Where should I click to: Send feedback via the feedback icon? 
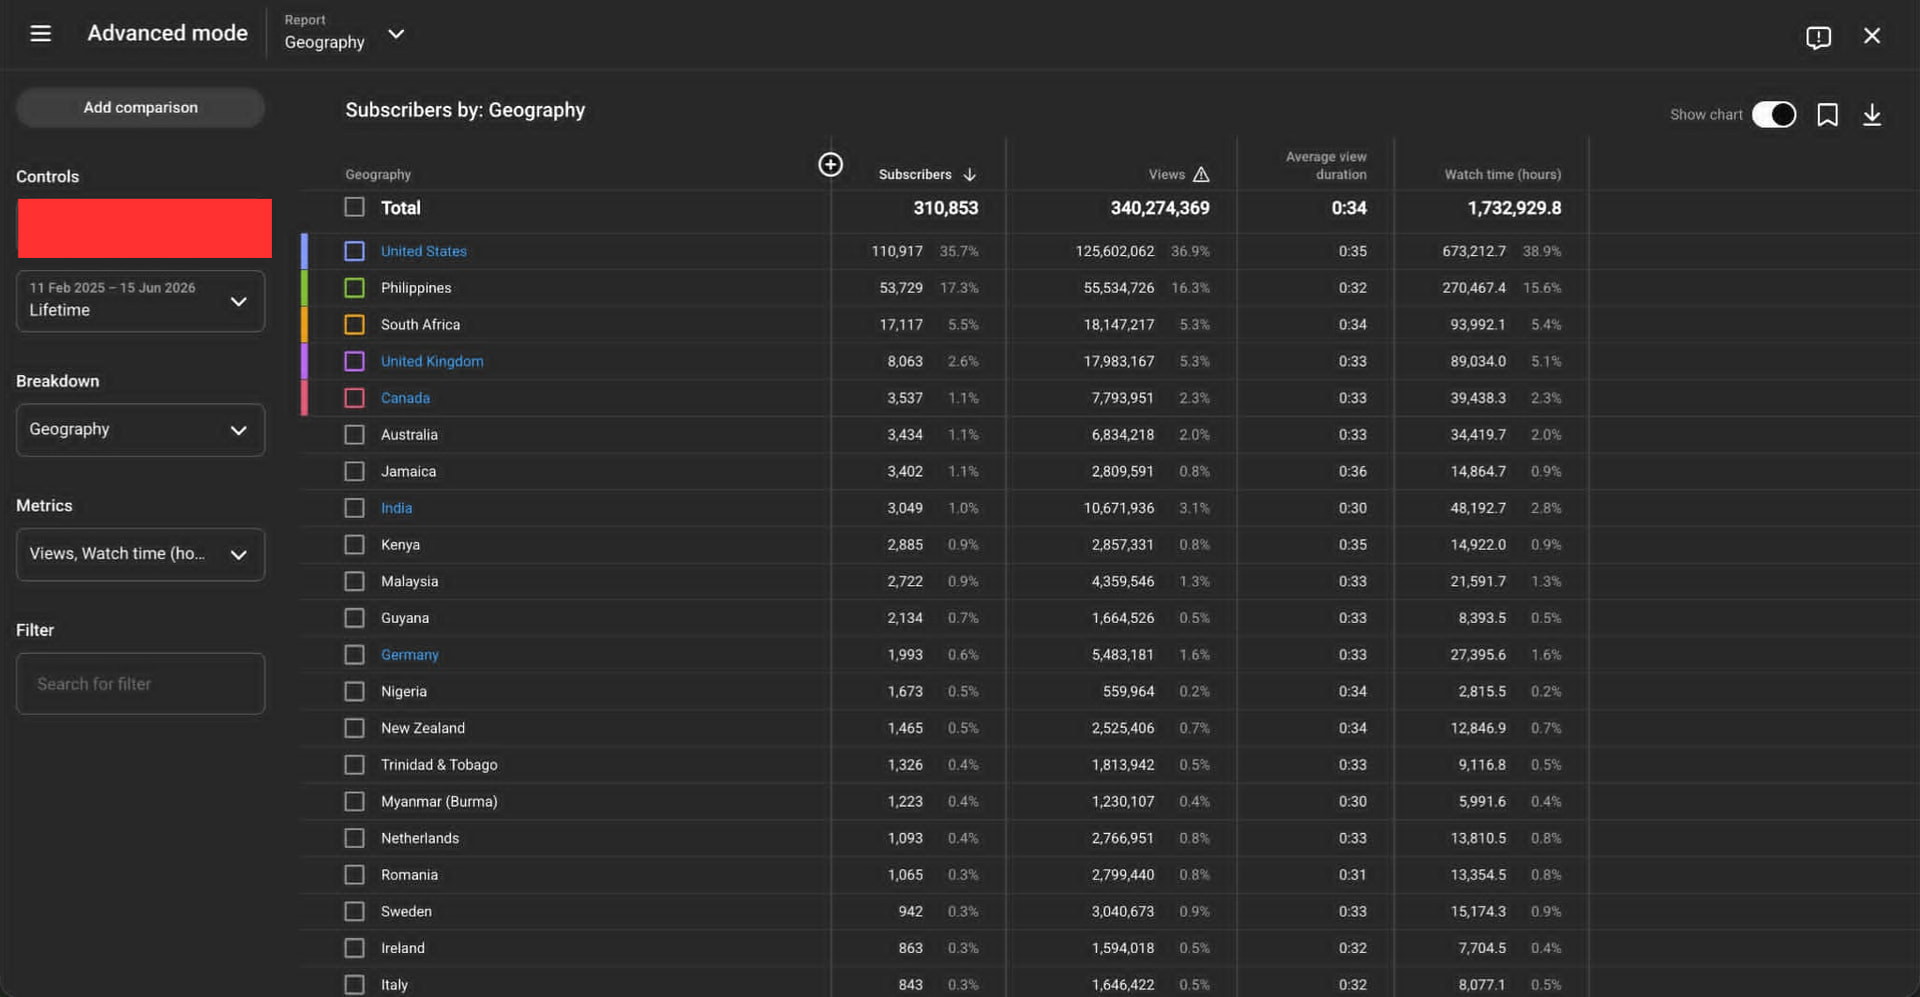pyautogui.click(x=1818, y=37)
